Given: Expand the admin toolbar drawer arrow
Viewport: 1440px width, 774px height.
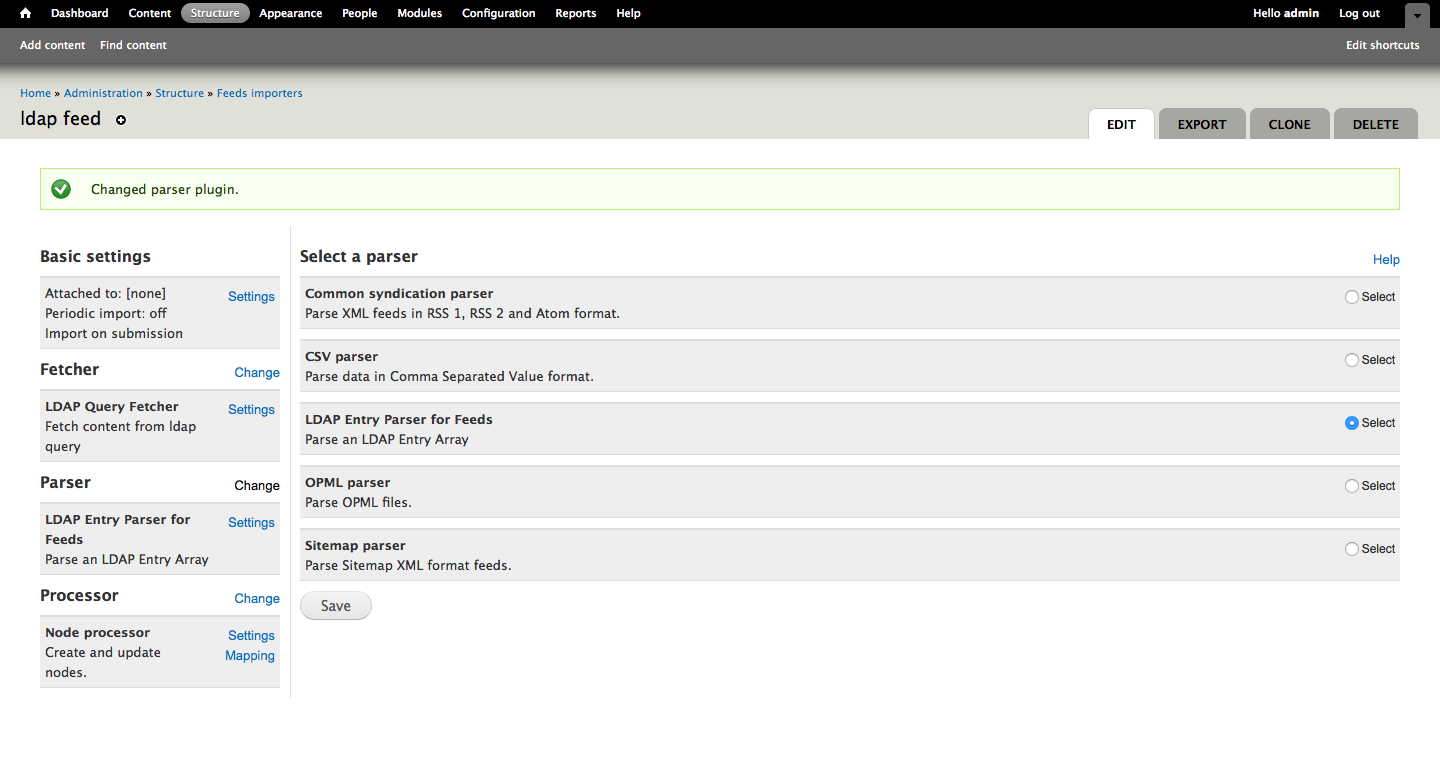Looking at the screenshot, I should pos(1417,15).
